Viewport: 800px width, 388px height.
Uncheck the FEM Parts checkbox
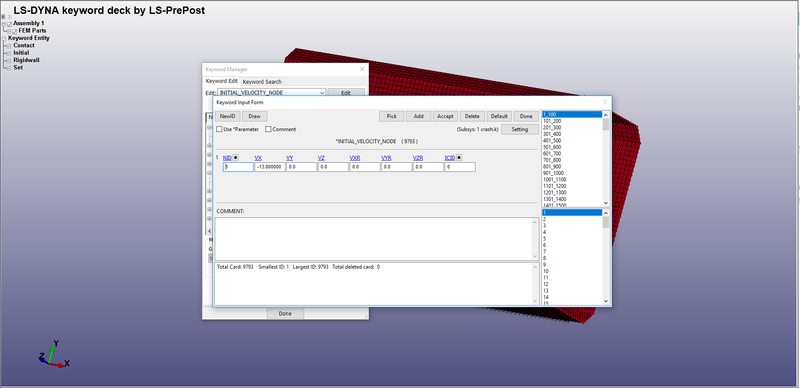[15, 31]
